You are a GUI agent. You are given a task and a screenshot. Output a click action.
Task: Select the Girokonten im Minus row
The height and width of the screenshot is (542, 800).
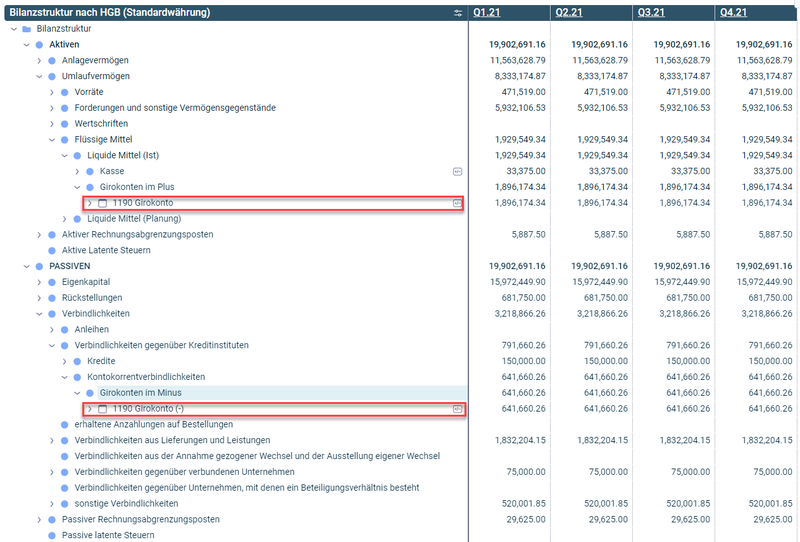140,393
